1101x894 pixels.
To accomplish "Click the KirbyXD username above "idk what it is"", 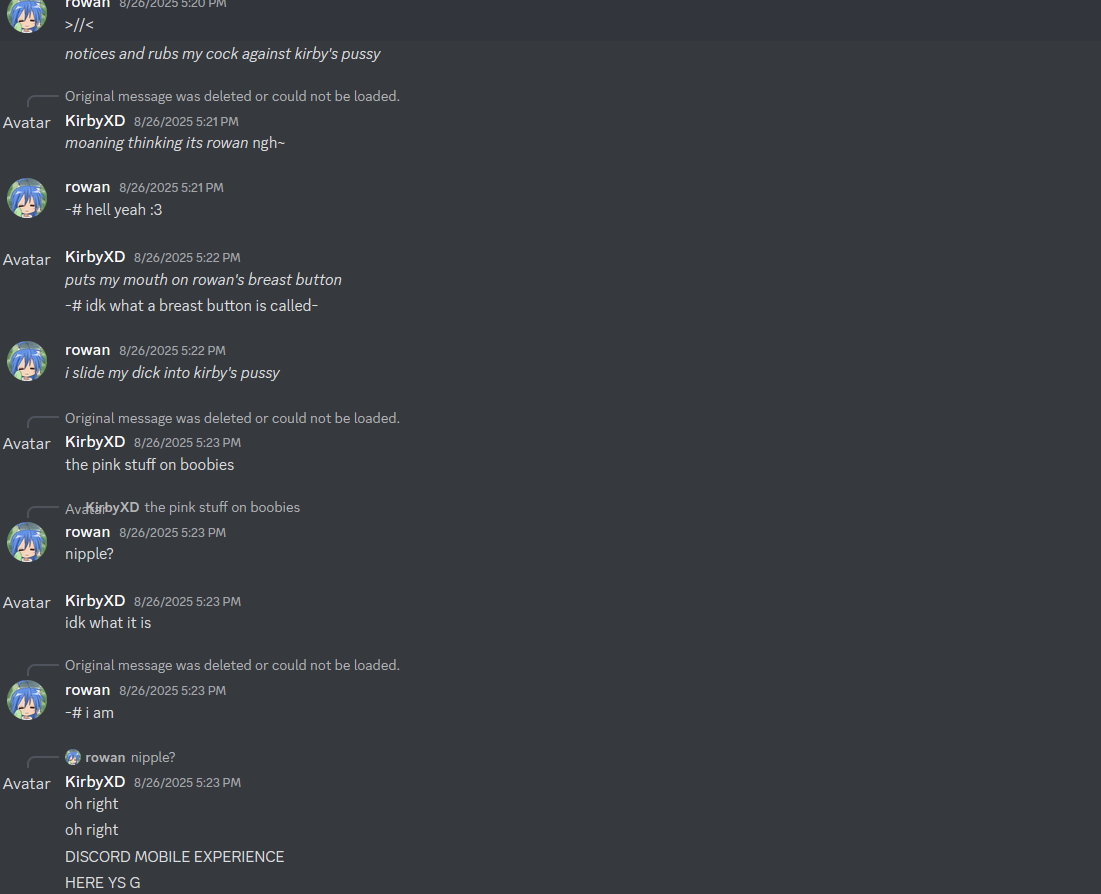I will [x=95, y=600].
